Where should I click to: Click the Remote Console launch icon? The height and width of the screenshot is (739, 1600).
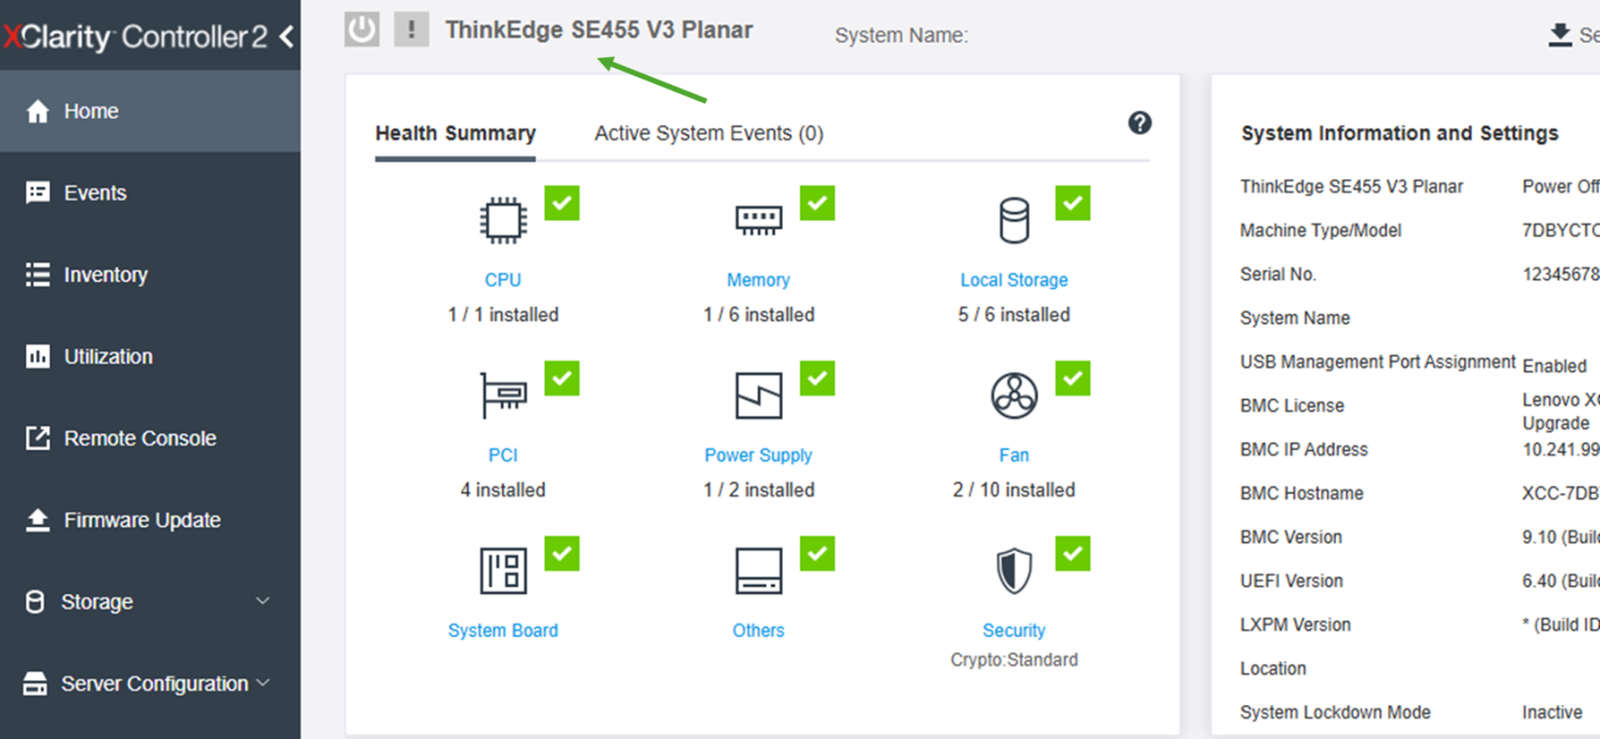(37, 438)
